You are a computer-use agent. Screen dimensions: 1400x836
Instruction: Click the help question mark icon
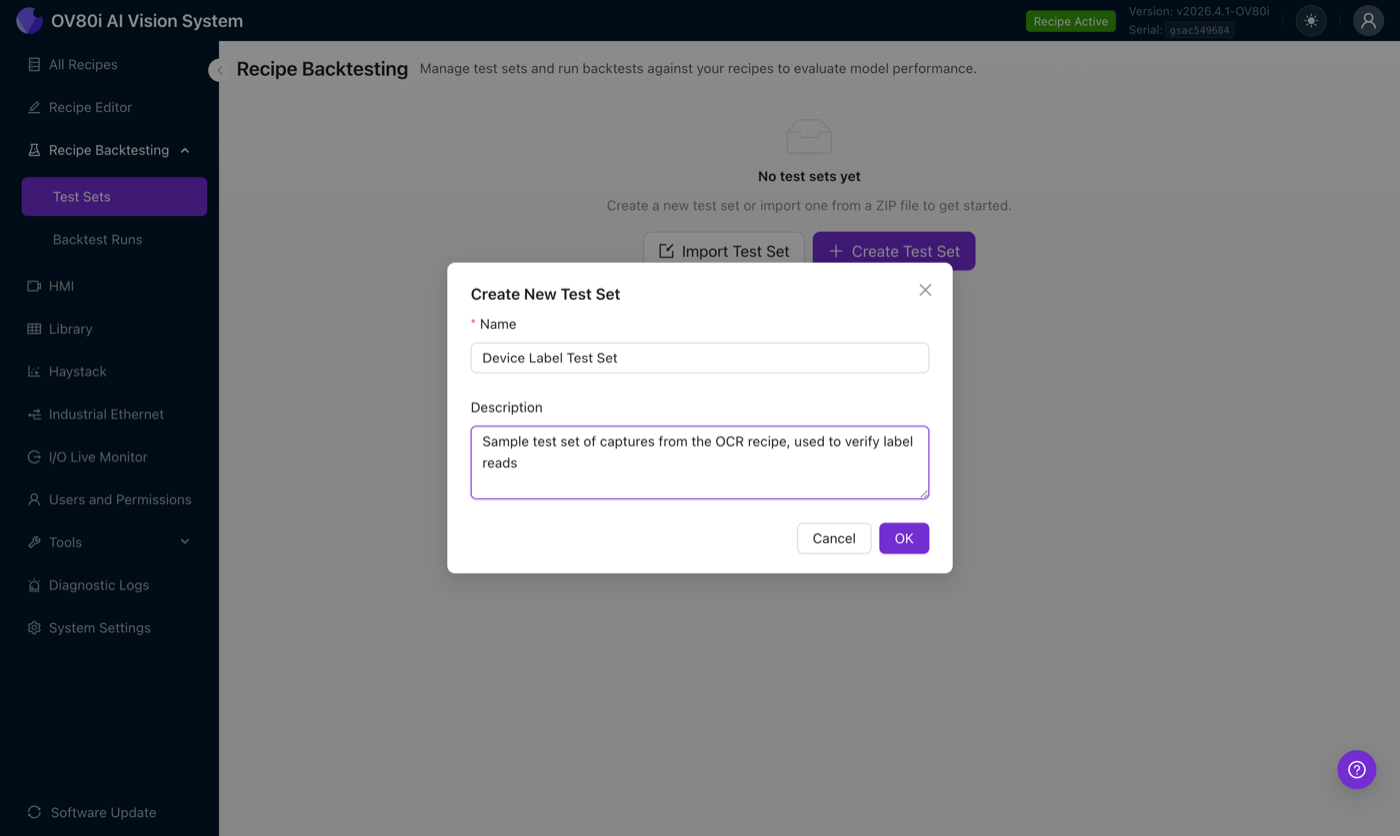(x=1356, y=769)
